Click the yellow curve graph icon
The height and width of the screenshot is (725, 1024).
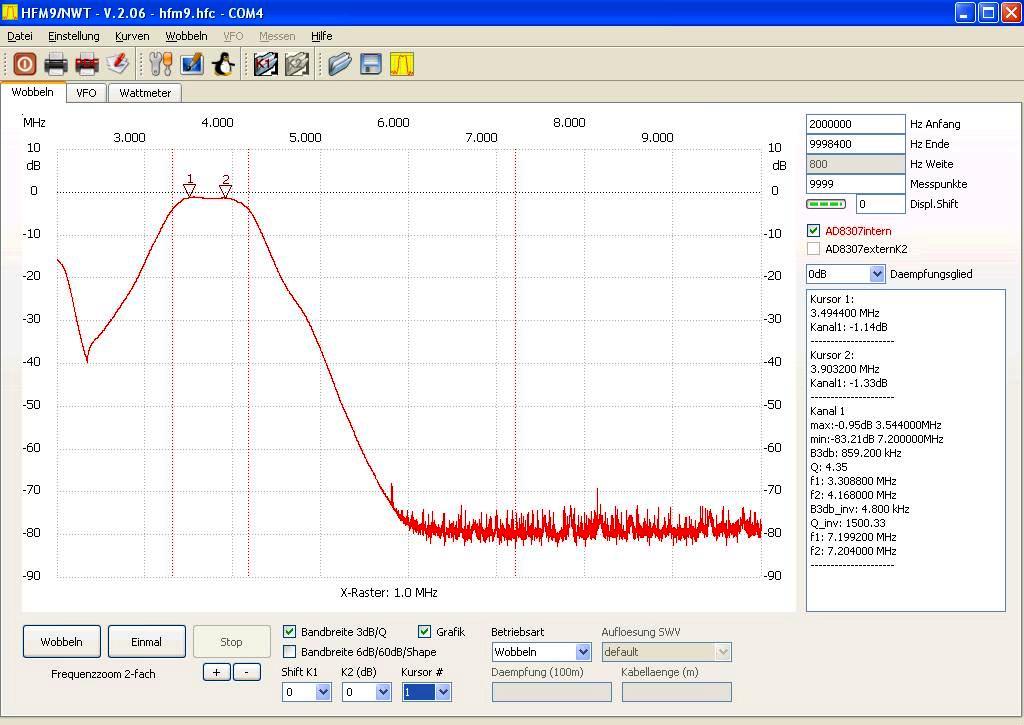tap(401, 64)
